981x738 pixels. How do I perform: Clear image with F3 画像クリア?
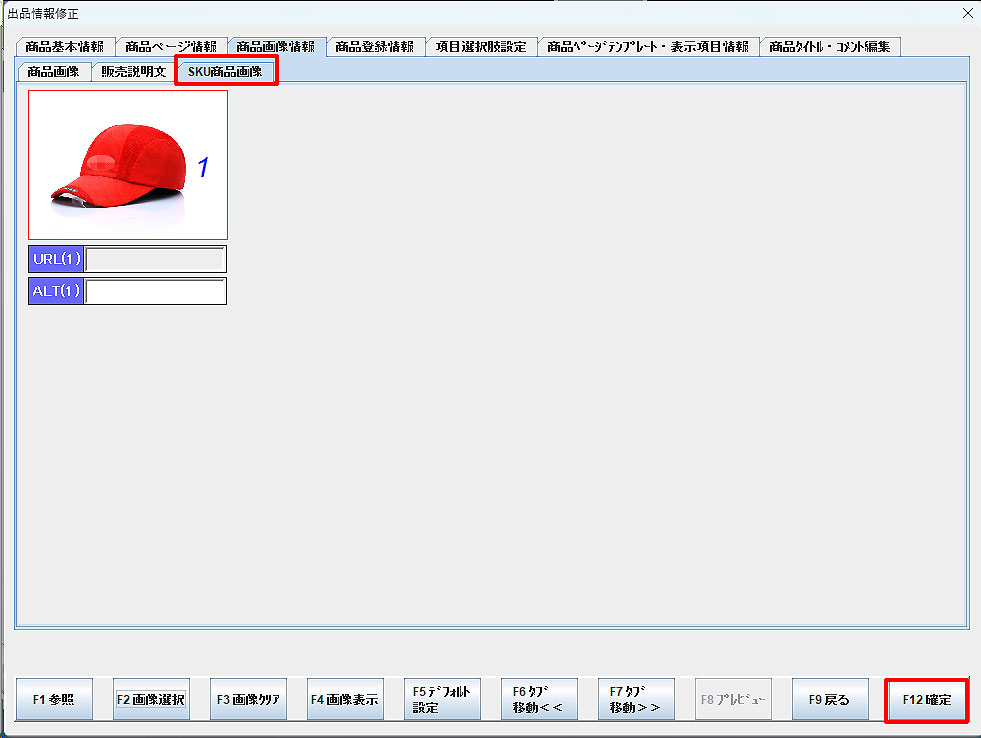(248, 699)
